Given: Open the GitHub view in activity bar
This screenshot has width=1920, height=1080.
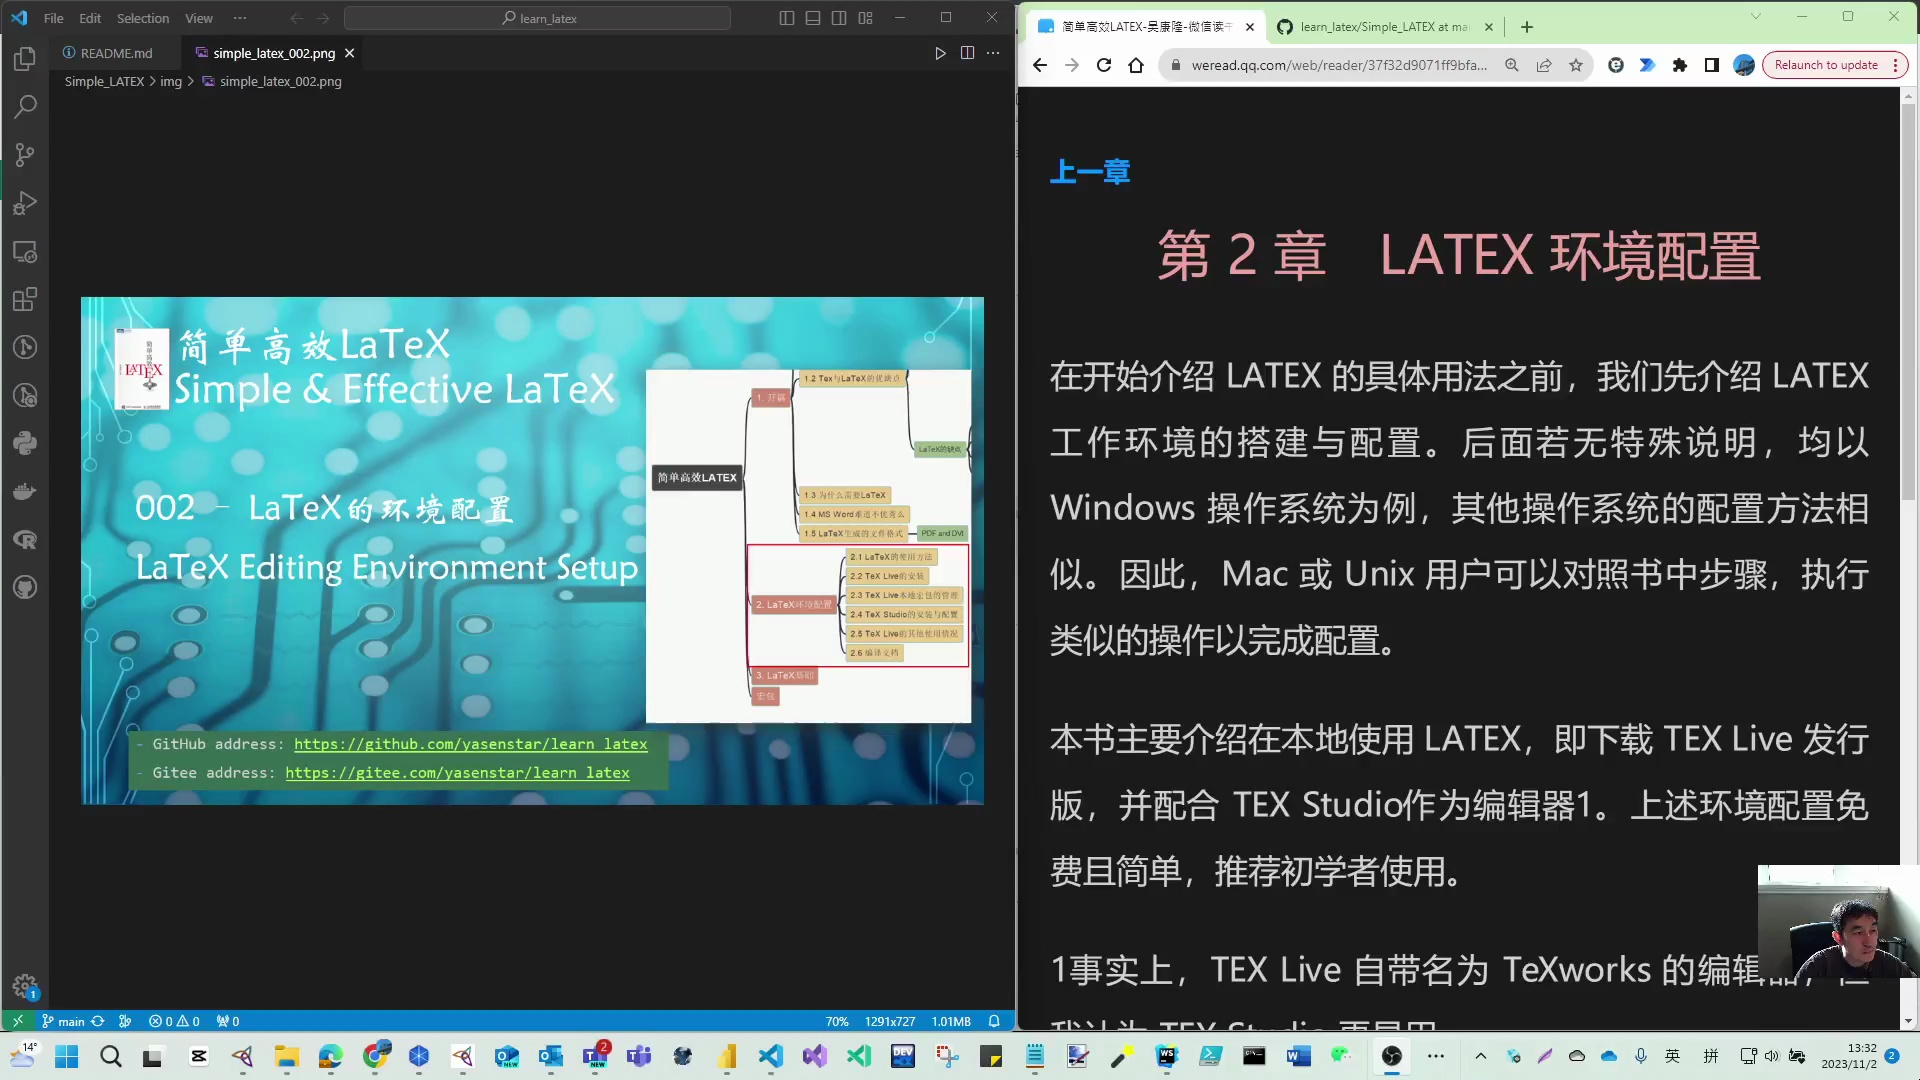Looking at the screenshot, I should point(25,587).
